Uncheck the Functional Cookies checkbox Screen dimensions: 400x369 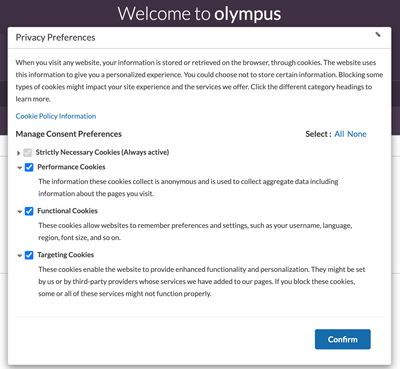29,211
